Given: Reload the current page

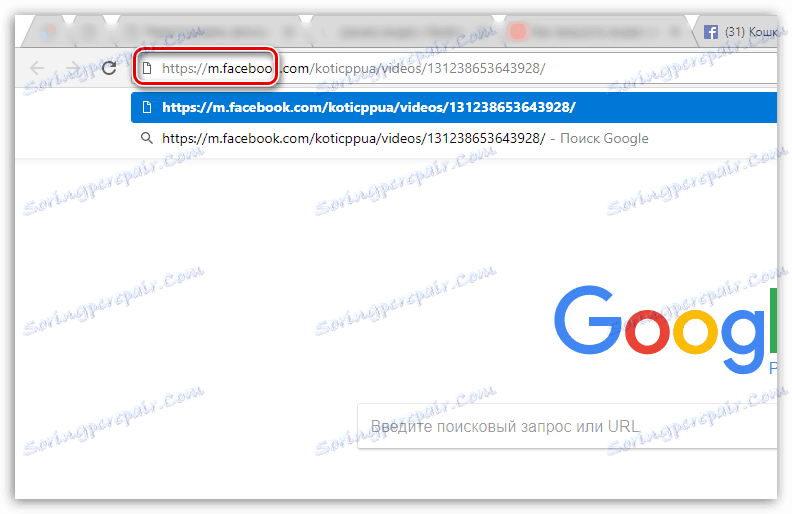Looking at the screenshot, I should click(x=109, y=68).
